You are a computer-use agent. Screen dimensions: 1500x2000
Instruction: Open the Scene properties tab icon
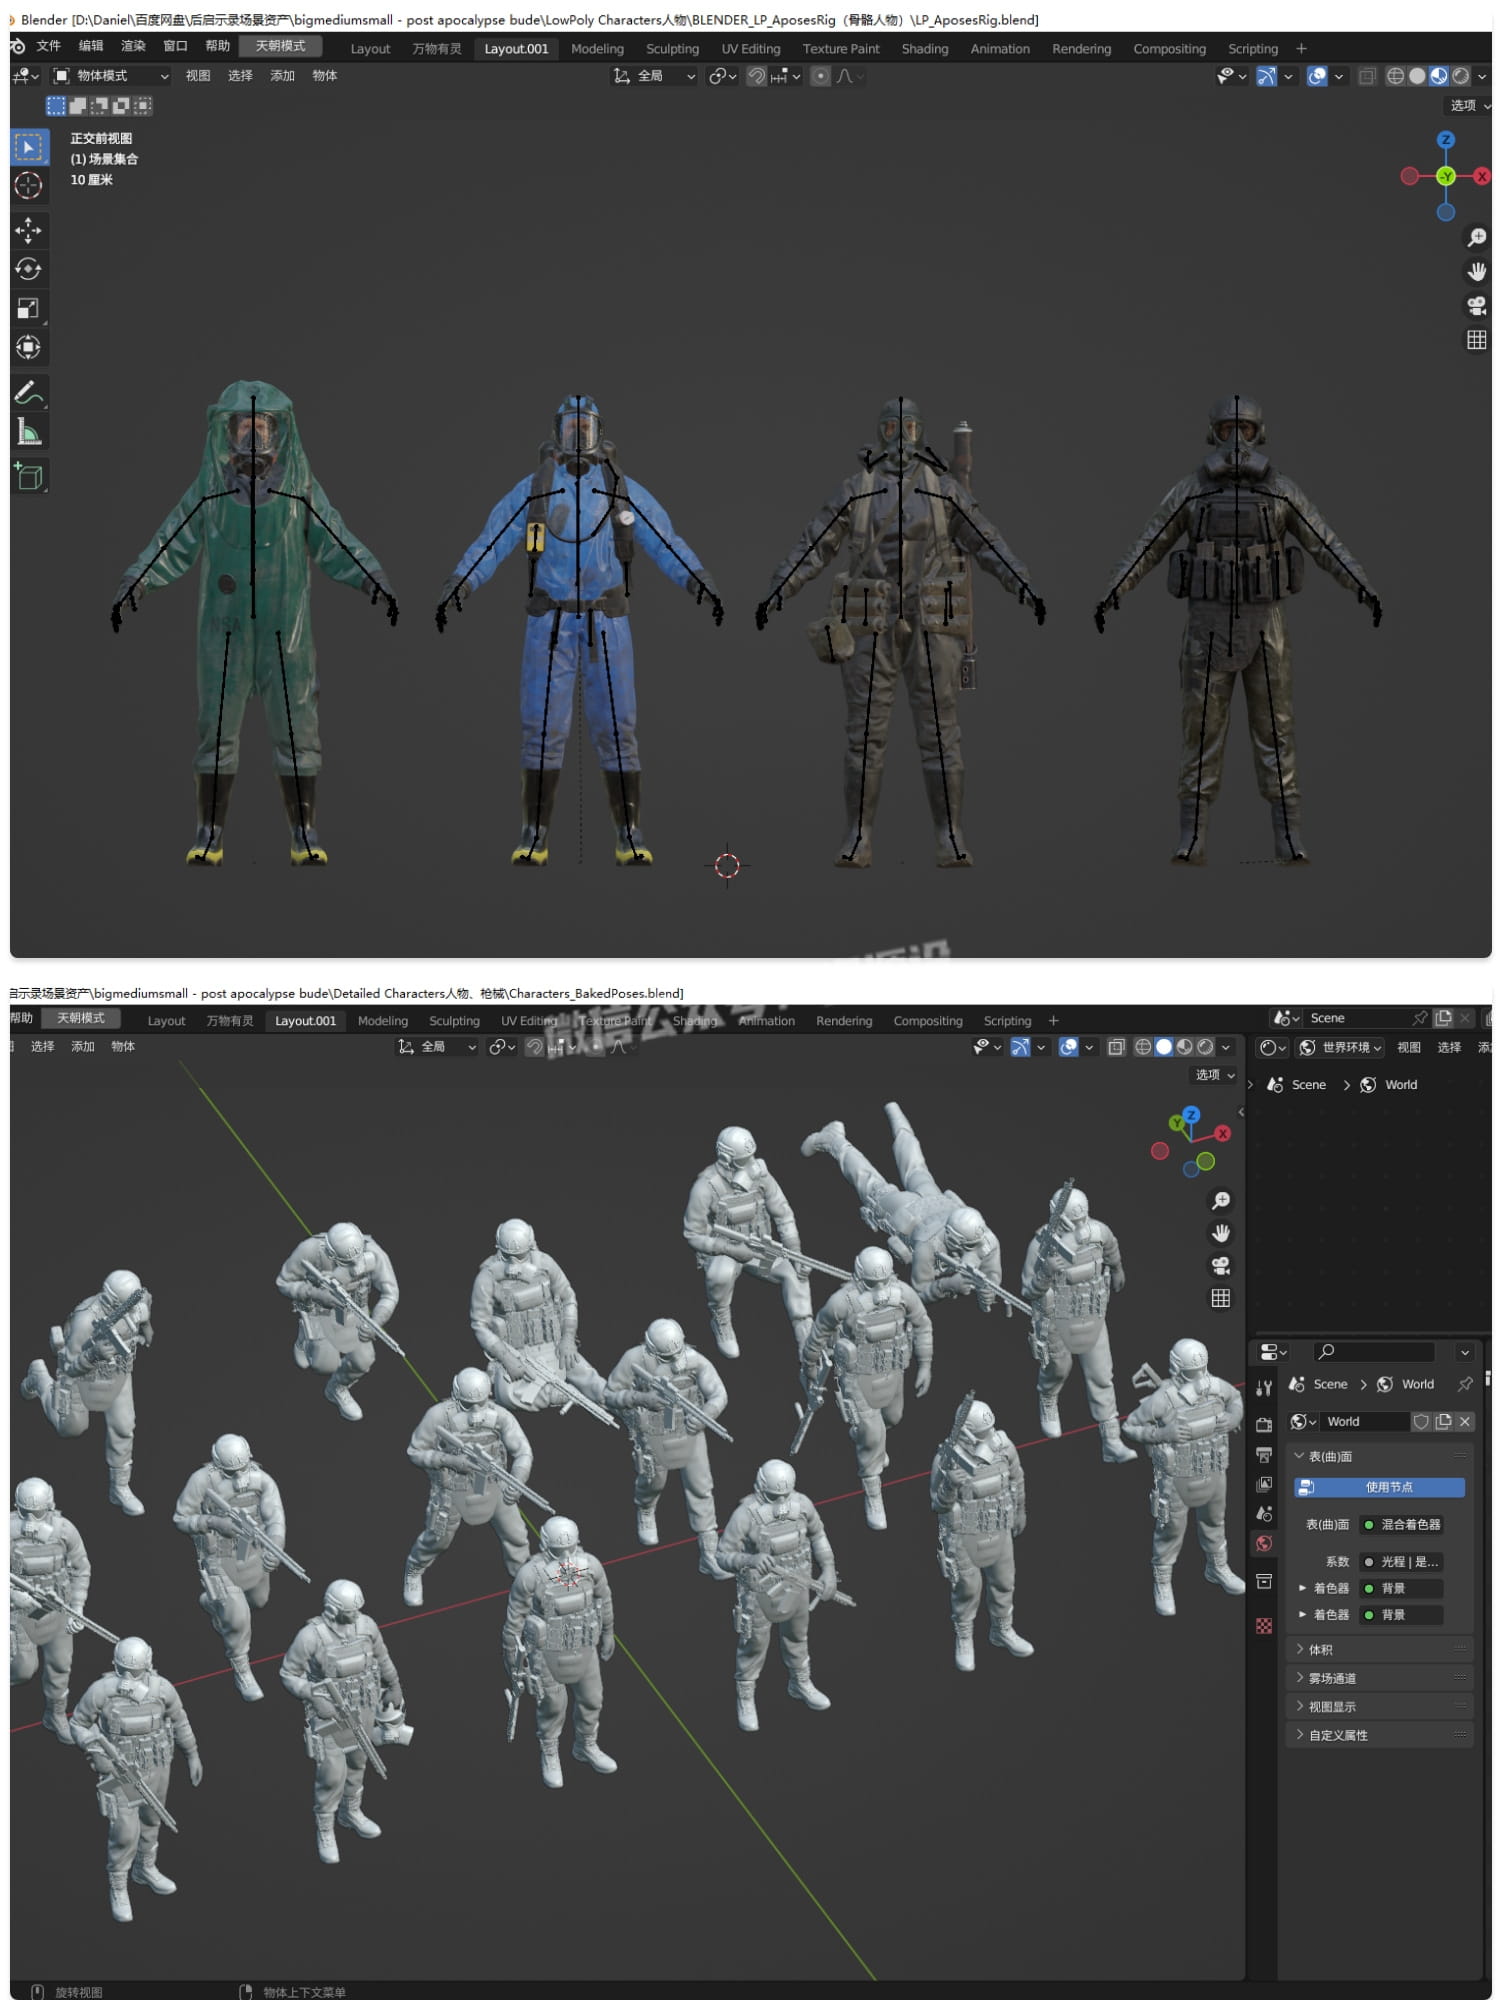click(1264, 1514)
